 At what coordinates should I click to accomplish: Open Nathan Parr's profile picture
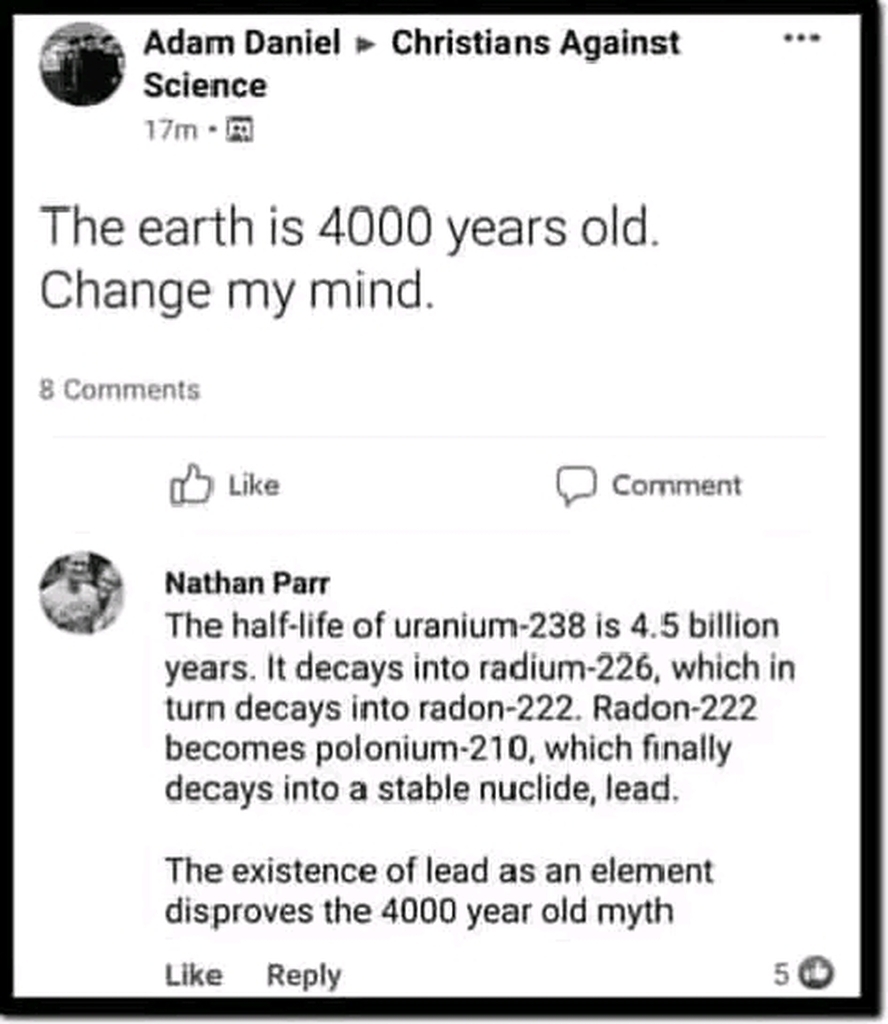[81, 592]
